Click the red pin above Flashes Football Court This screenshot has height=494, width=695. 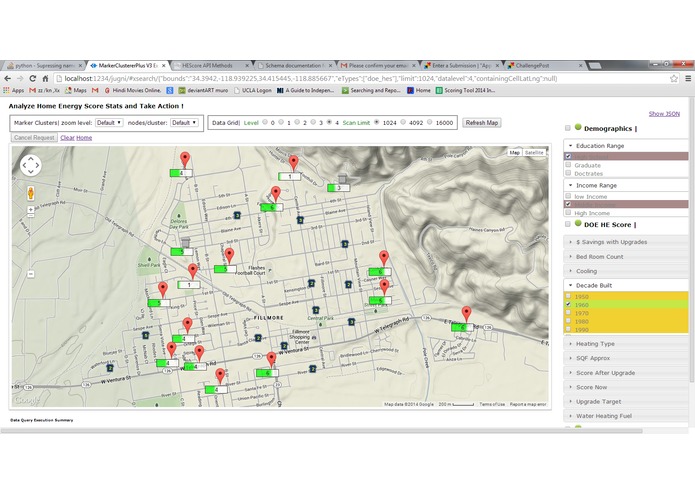(x=229, y=256)
